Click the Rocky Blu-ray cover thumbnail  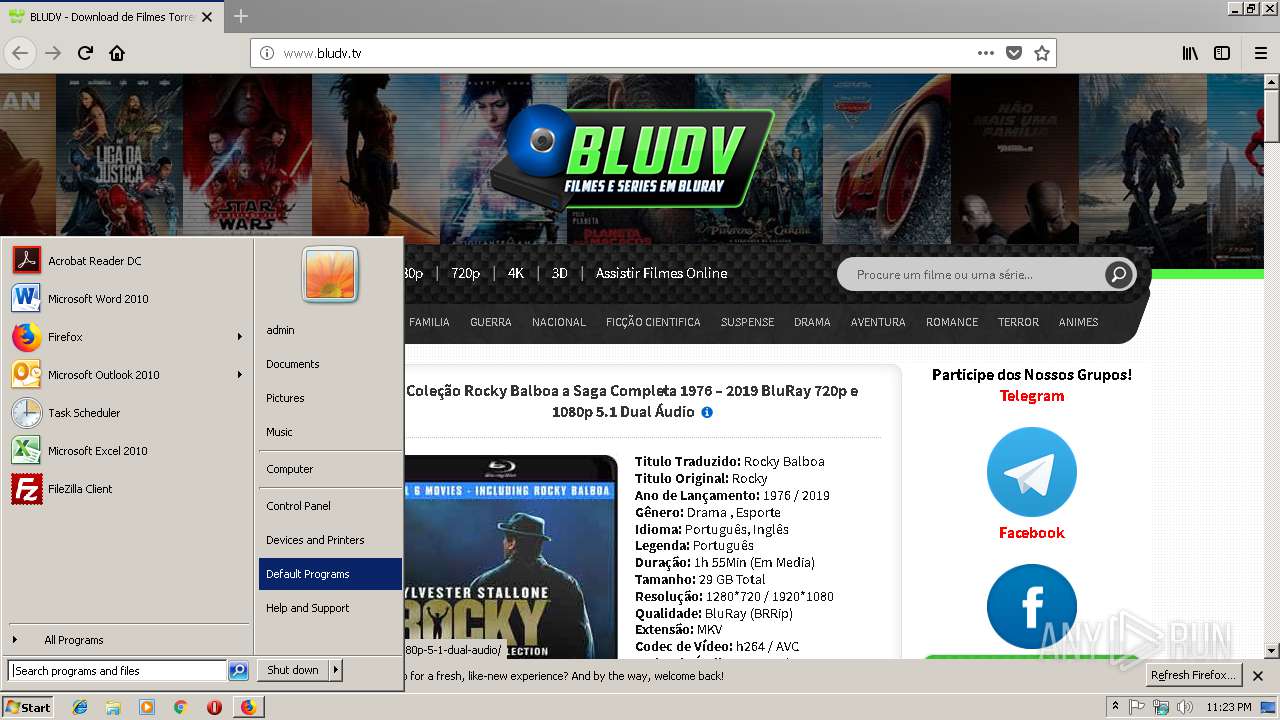point(511,556)
